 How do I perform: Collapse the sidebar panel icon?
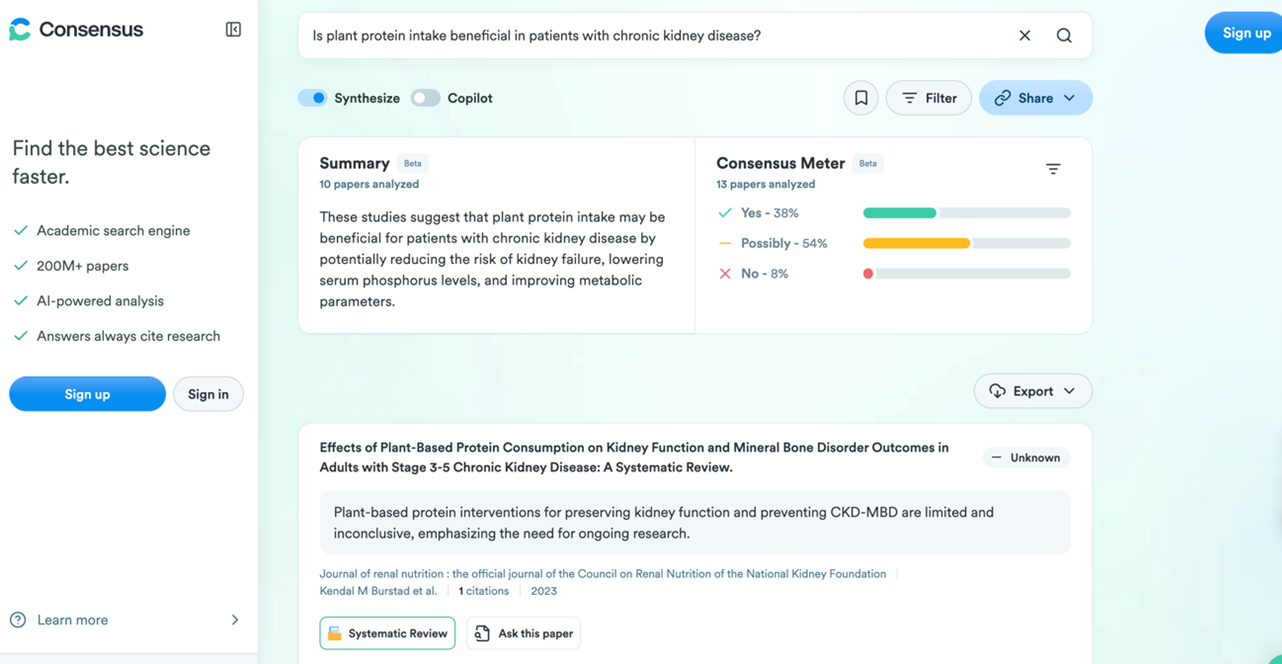(233, 30)
